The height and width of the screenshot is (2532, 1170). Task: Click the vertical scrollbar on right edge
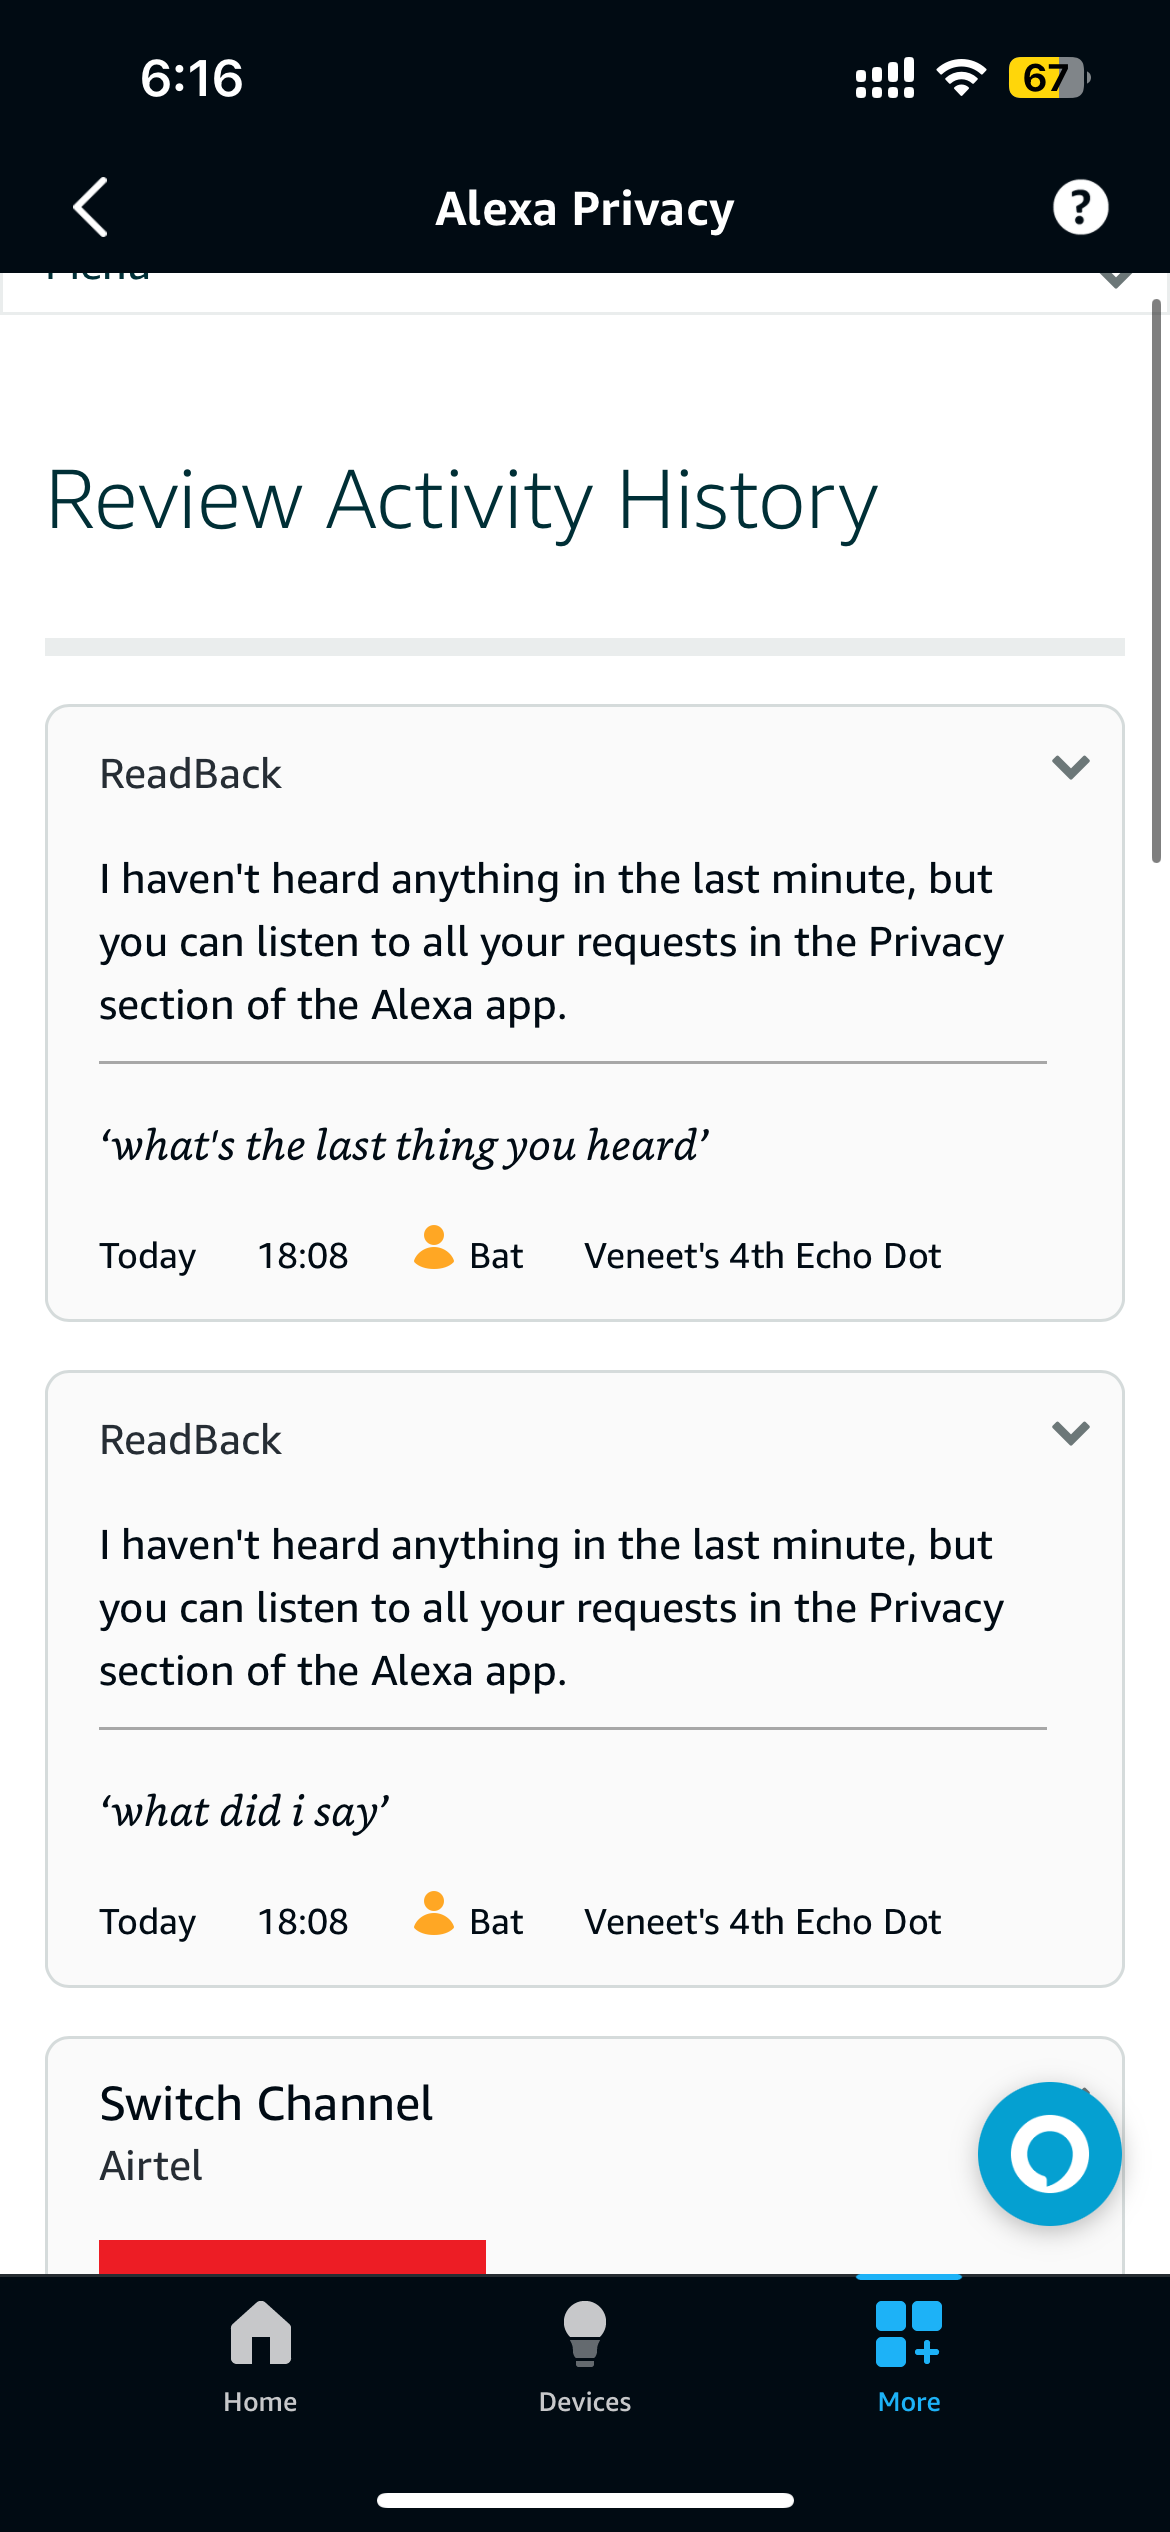click(1156, 580)
